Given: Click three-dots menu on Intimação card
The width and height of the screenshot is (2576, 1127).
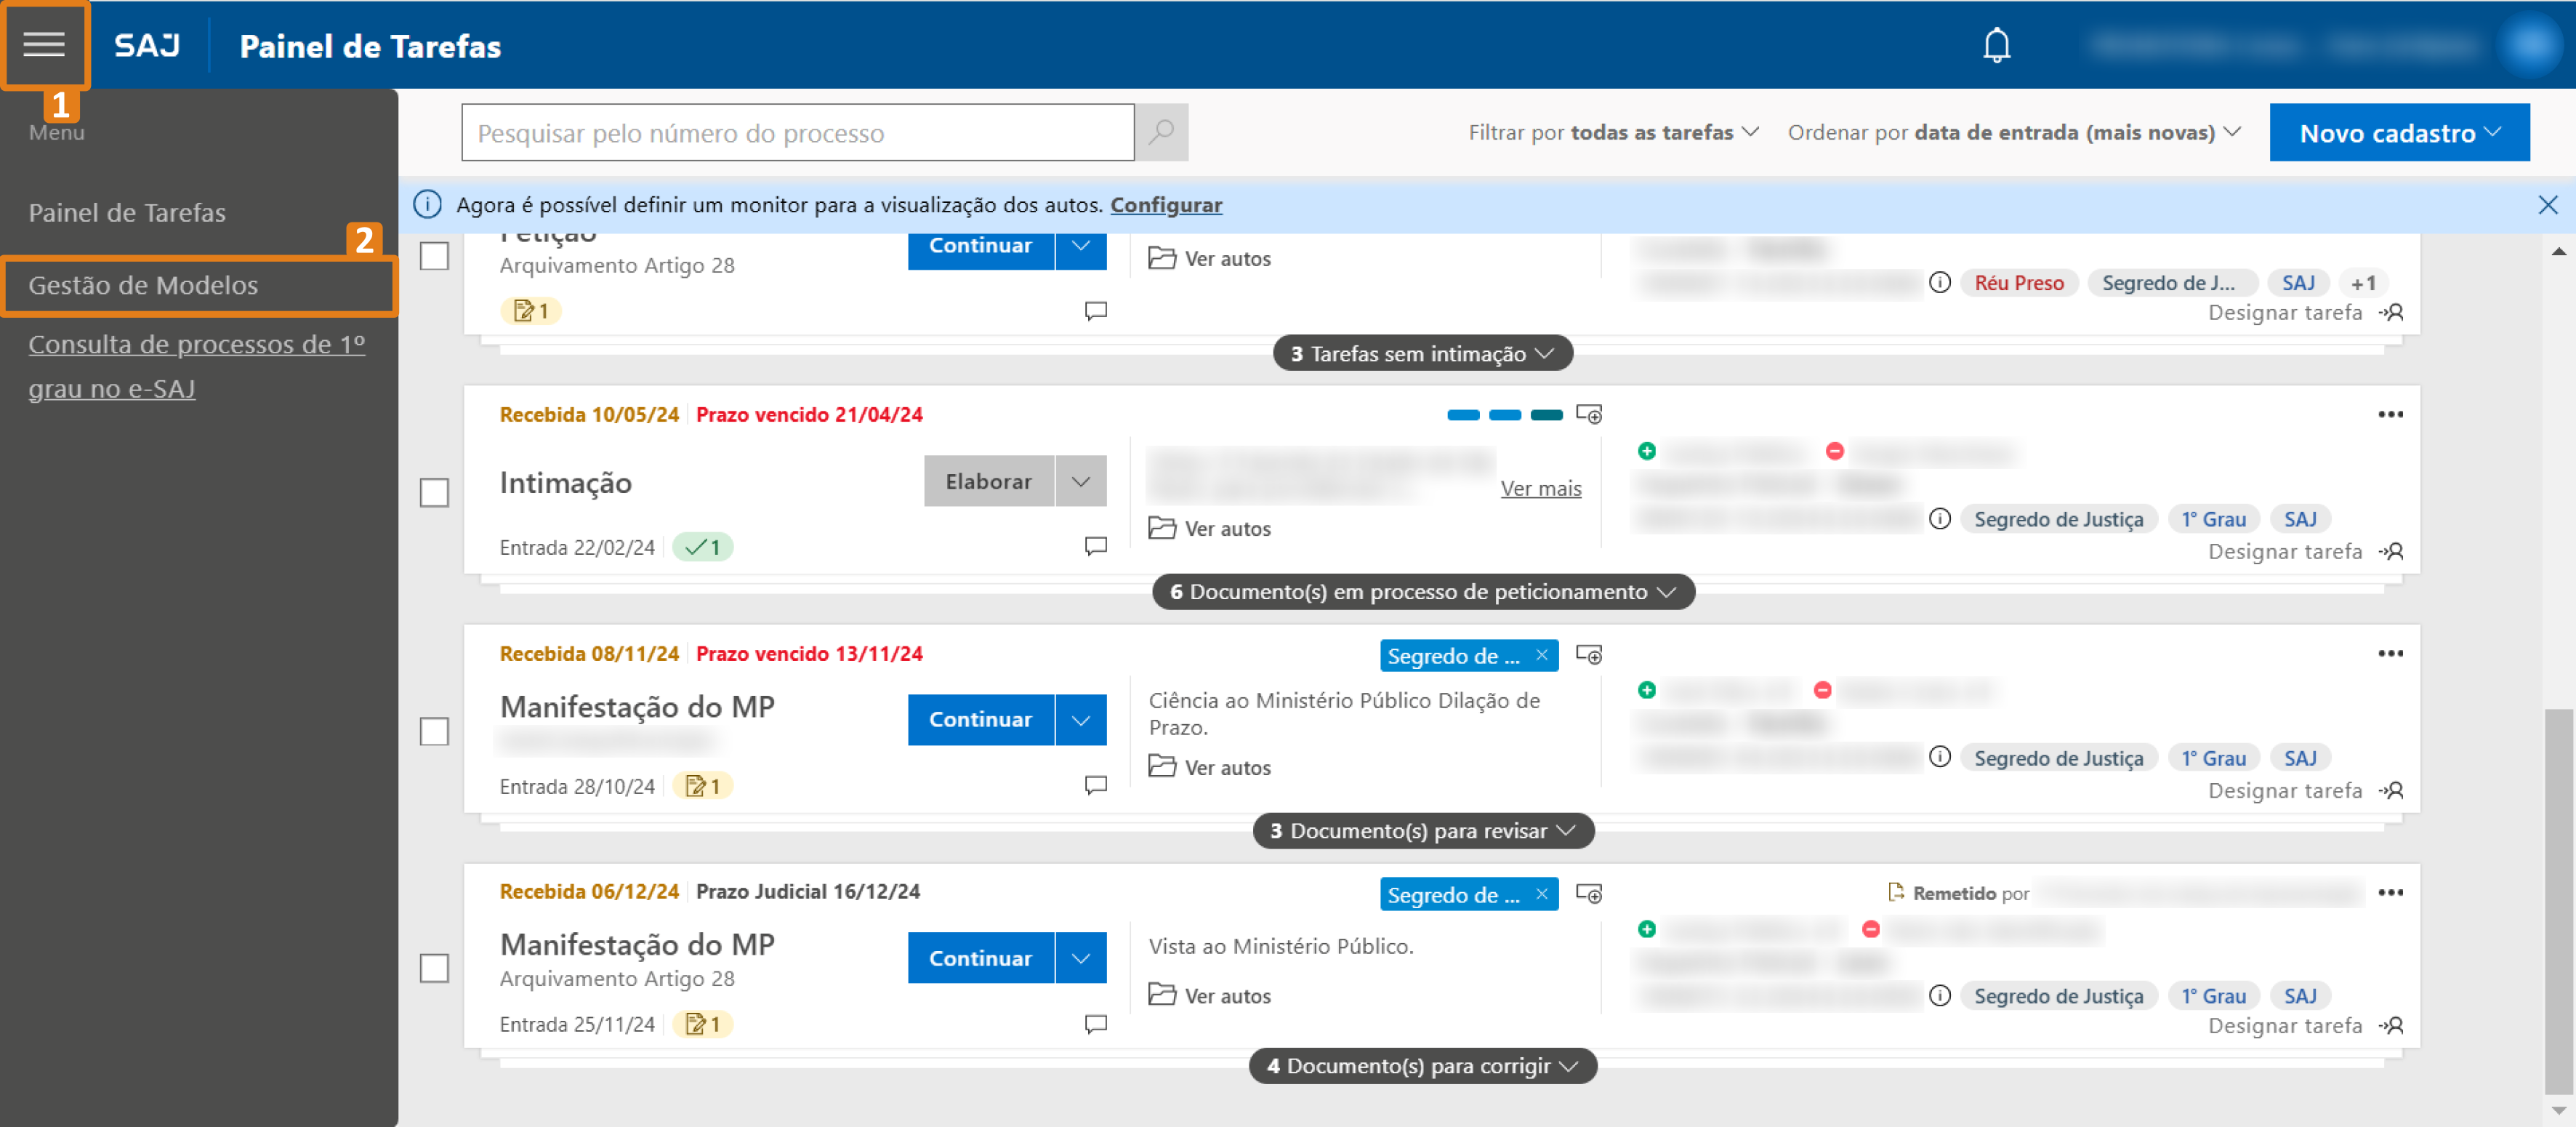Looking at the screenshot, I should tap(2389, 414).
